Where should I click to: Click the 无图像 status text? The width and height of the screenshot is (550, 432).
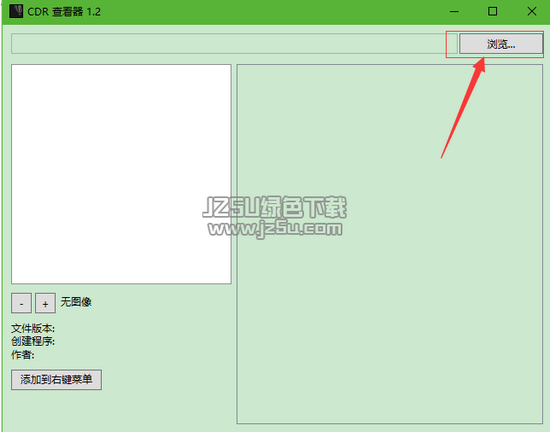click(x=76, y=302)
